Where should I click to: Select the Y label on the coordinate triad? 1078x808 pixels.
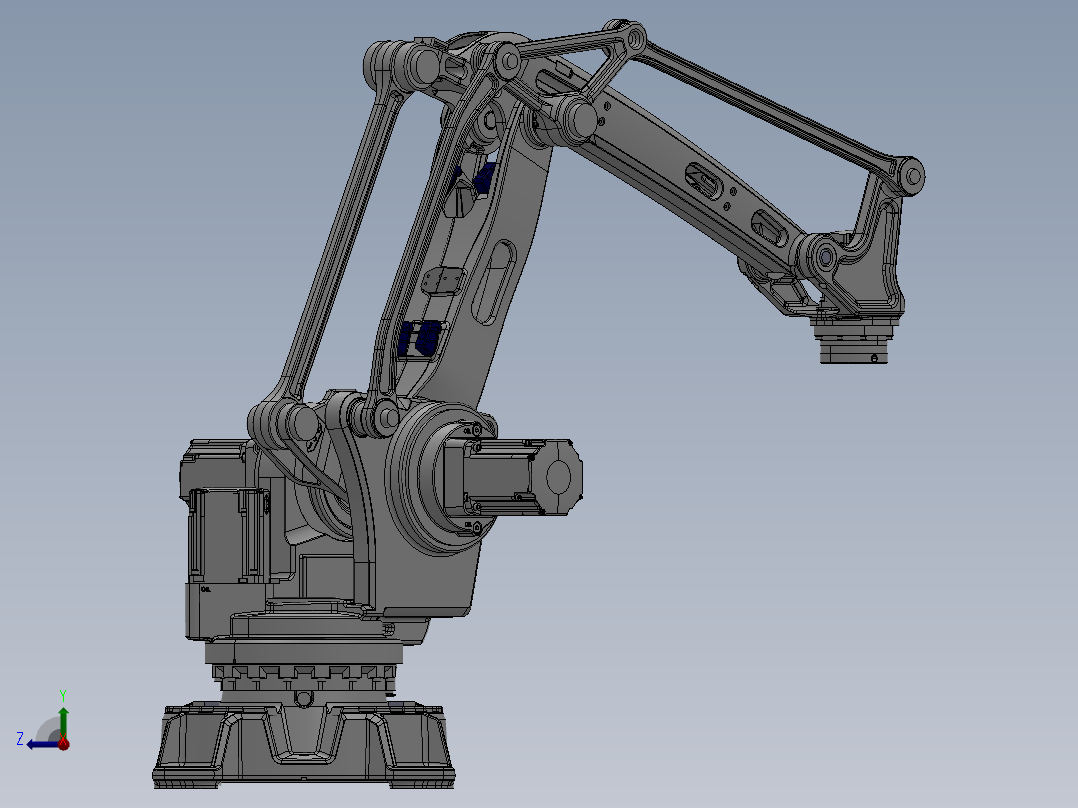point(62,693)
